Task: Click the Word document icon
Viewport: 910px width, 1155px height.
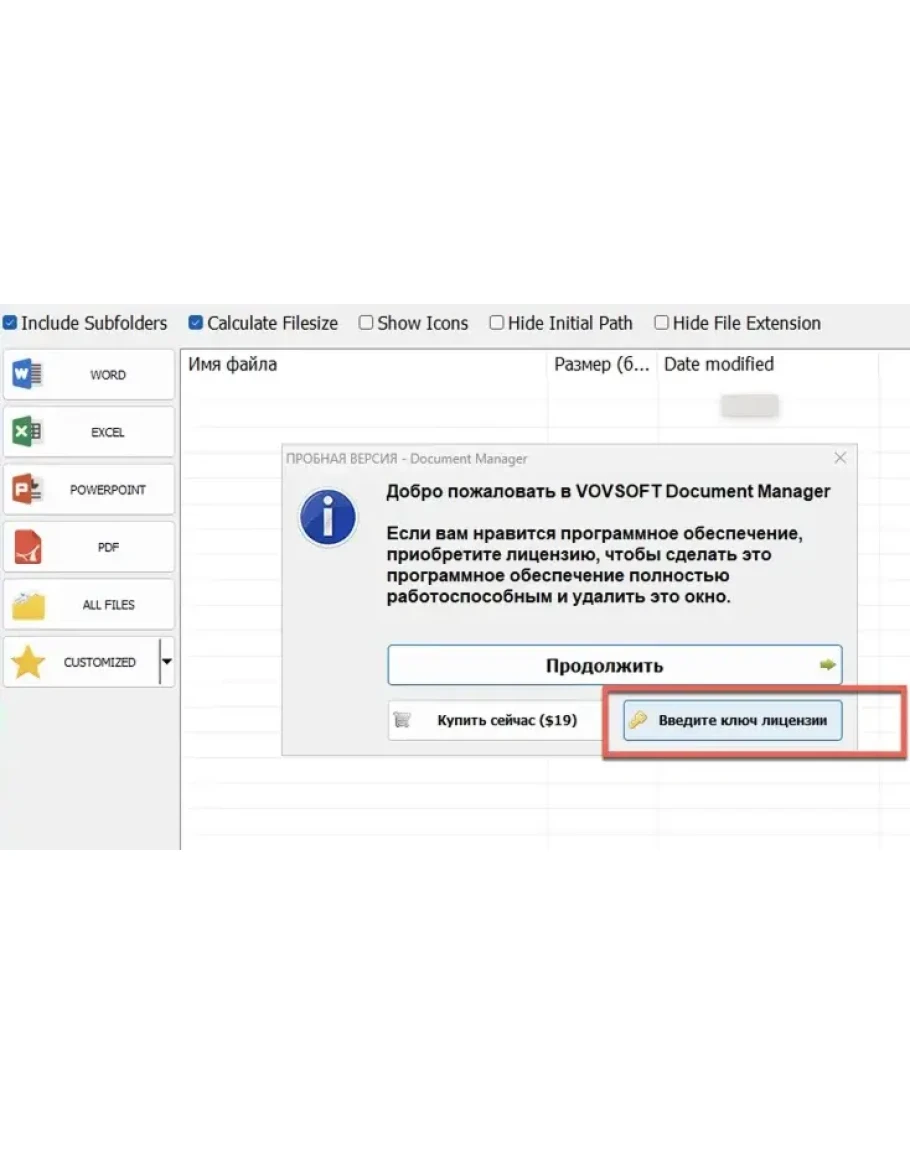Action: (27, 375)
